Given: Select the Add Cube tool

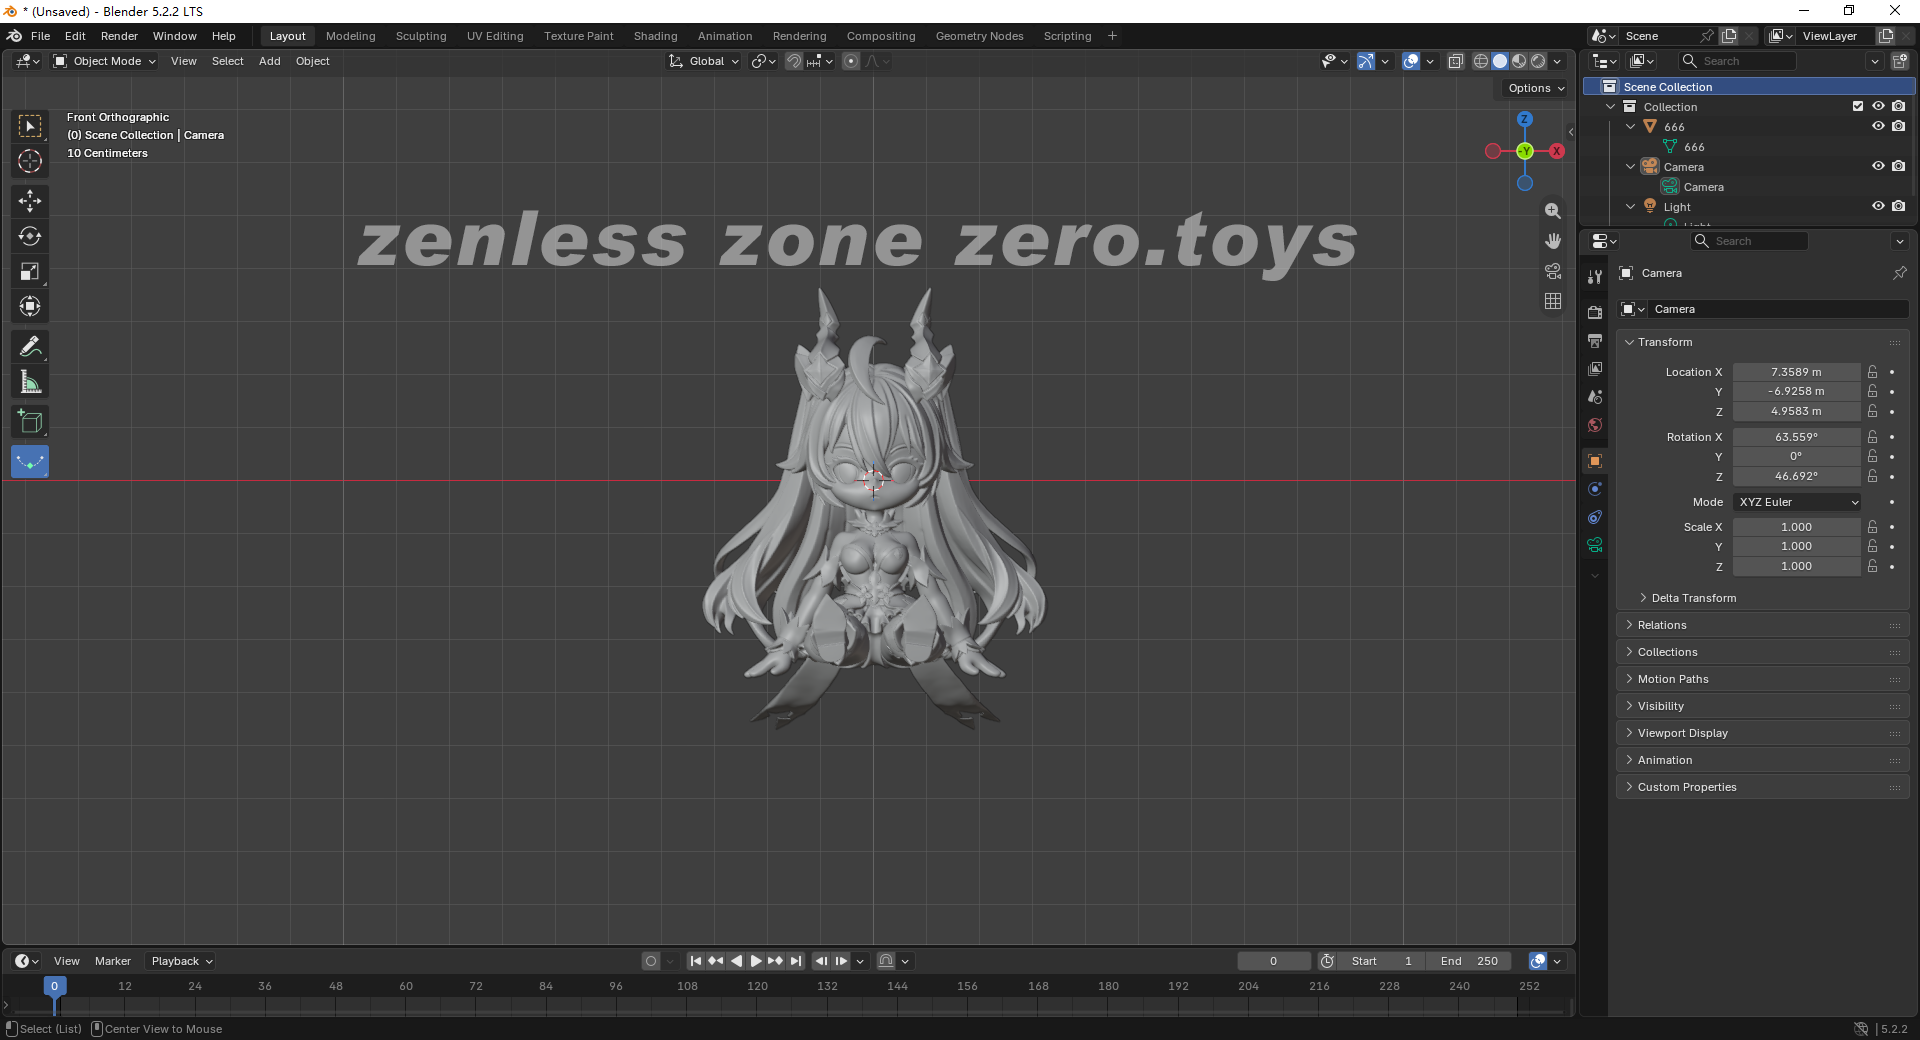Looking at the screenshot, I should coord(30,422).
